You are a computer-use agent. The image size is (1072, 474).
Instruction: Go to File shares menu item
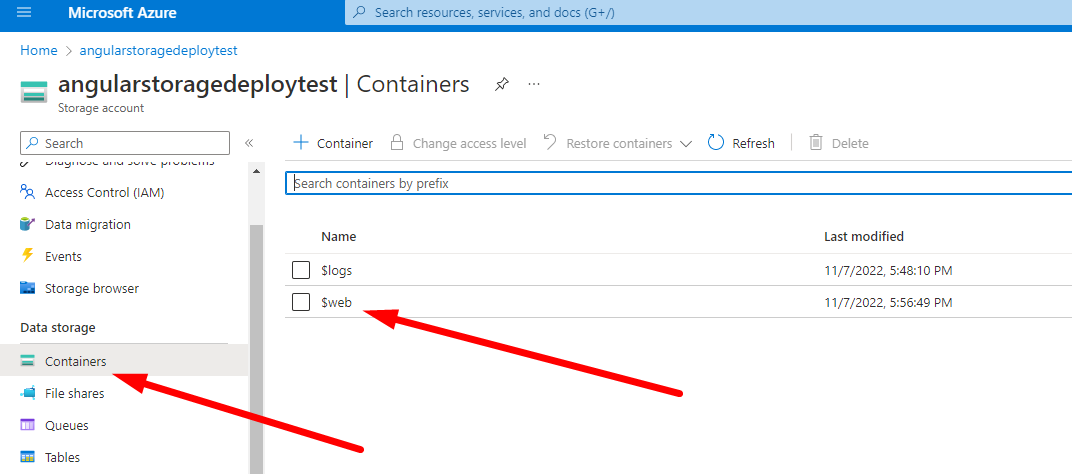[74, 394]
